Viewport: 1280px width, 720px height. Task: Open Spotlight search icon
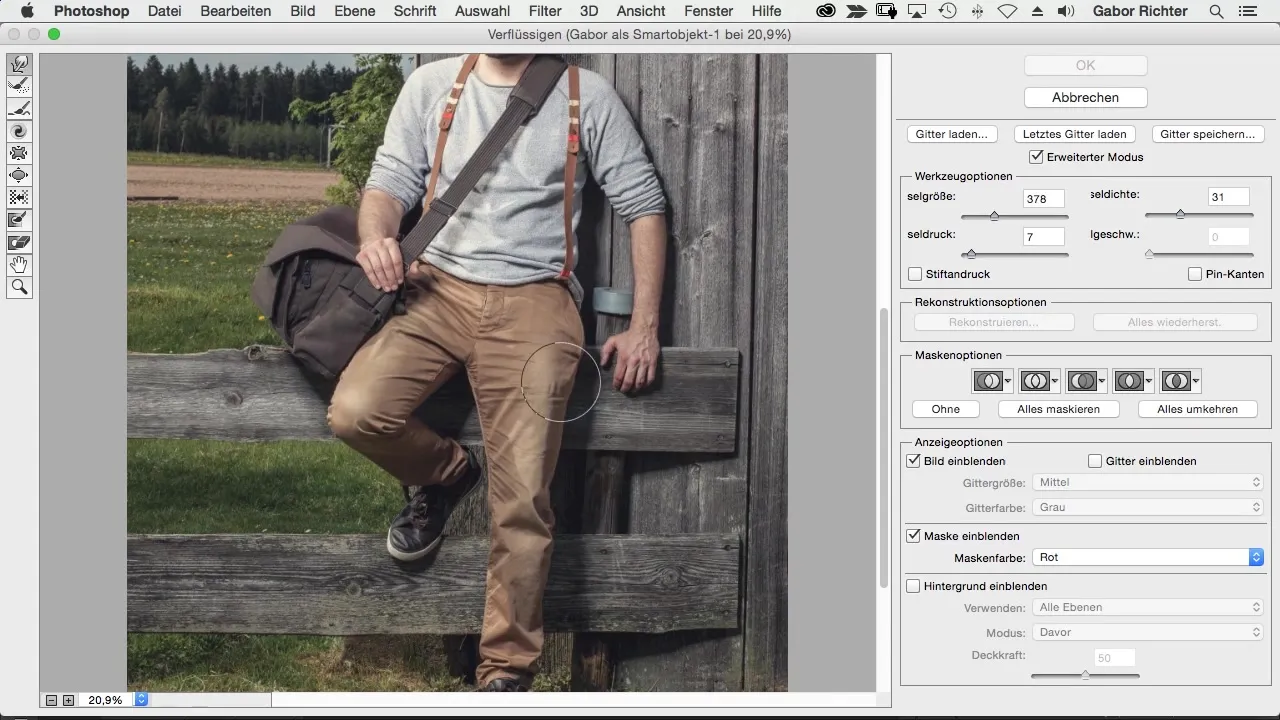click(x=1216, y=11)
